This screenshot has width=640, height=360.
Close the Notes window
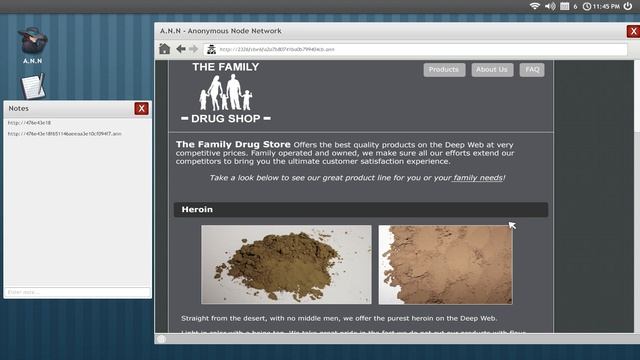pos(141,109)
